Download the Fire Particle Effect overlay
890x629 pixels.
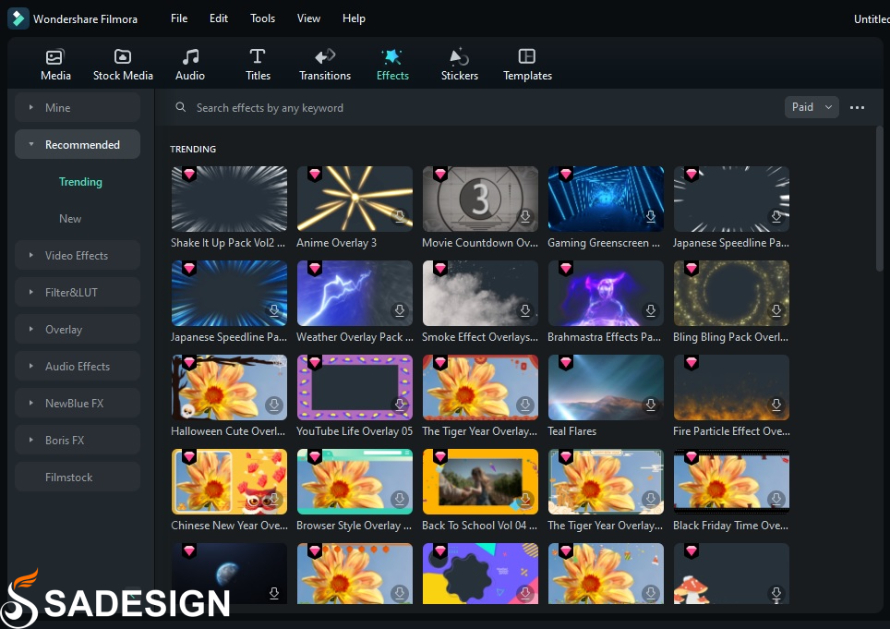click(x=776, y=405)
